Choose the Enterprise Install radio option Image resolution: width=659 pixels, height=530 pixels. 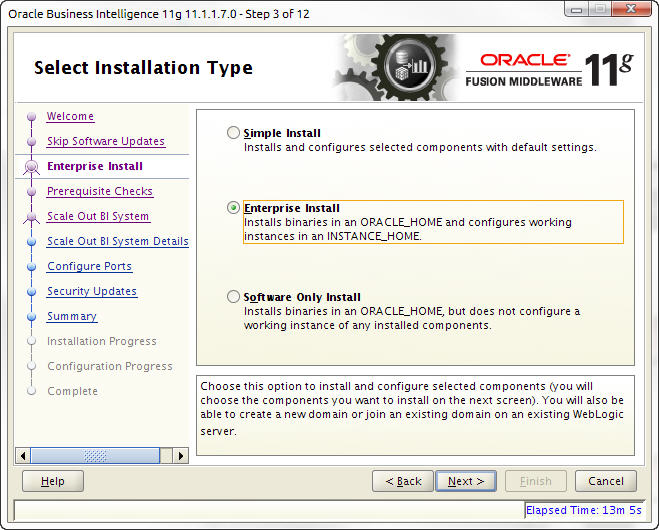tap(233, 208)
